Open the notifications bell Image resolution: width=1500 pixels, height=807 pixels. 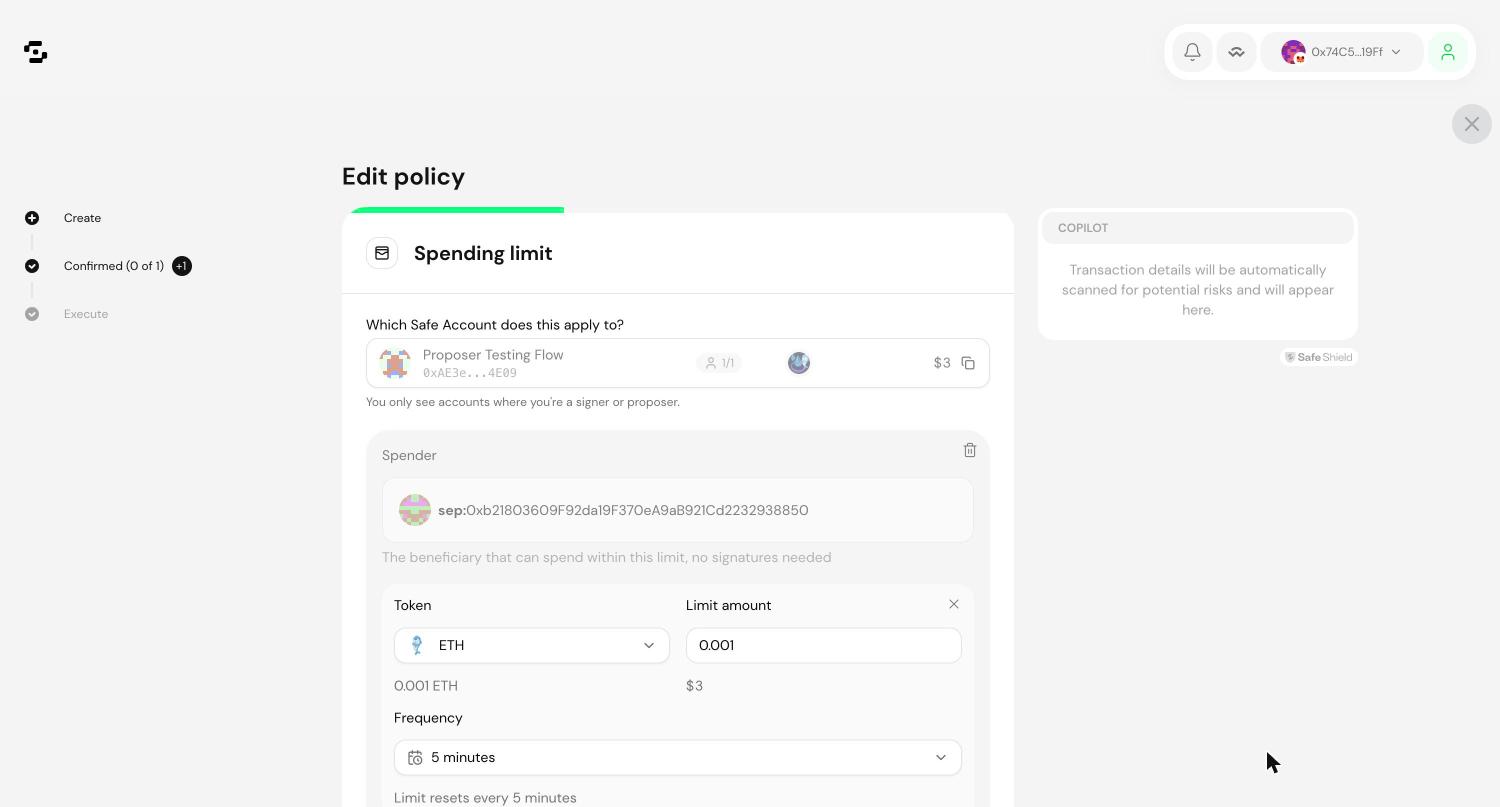pyautogui.click(x=1192, y=52)
